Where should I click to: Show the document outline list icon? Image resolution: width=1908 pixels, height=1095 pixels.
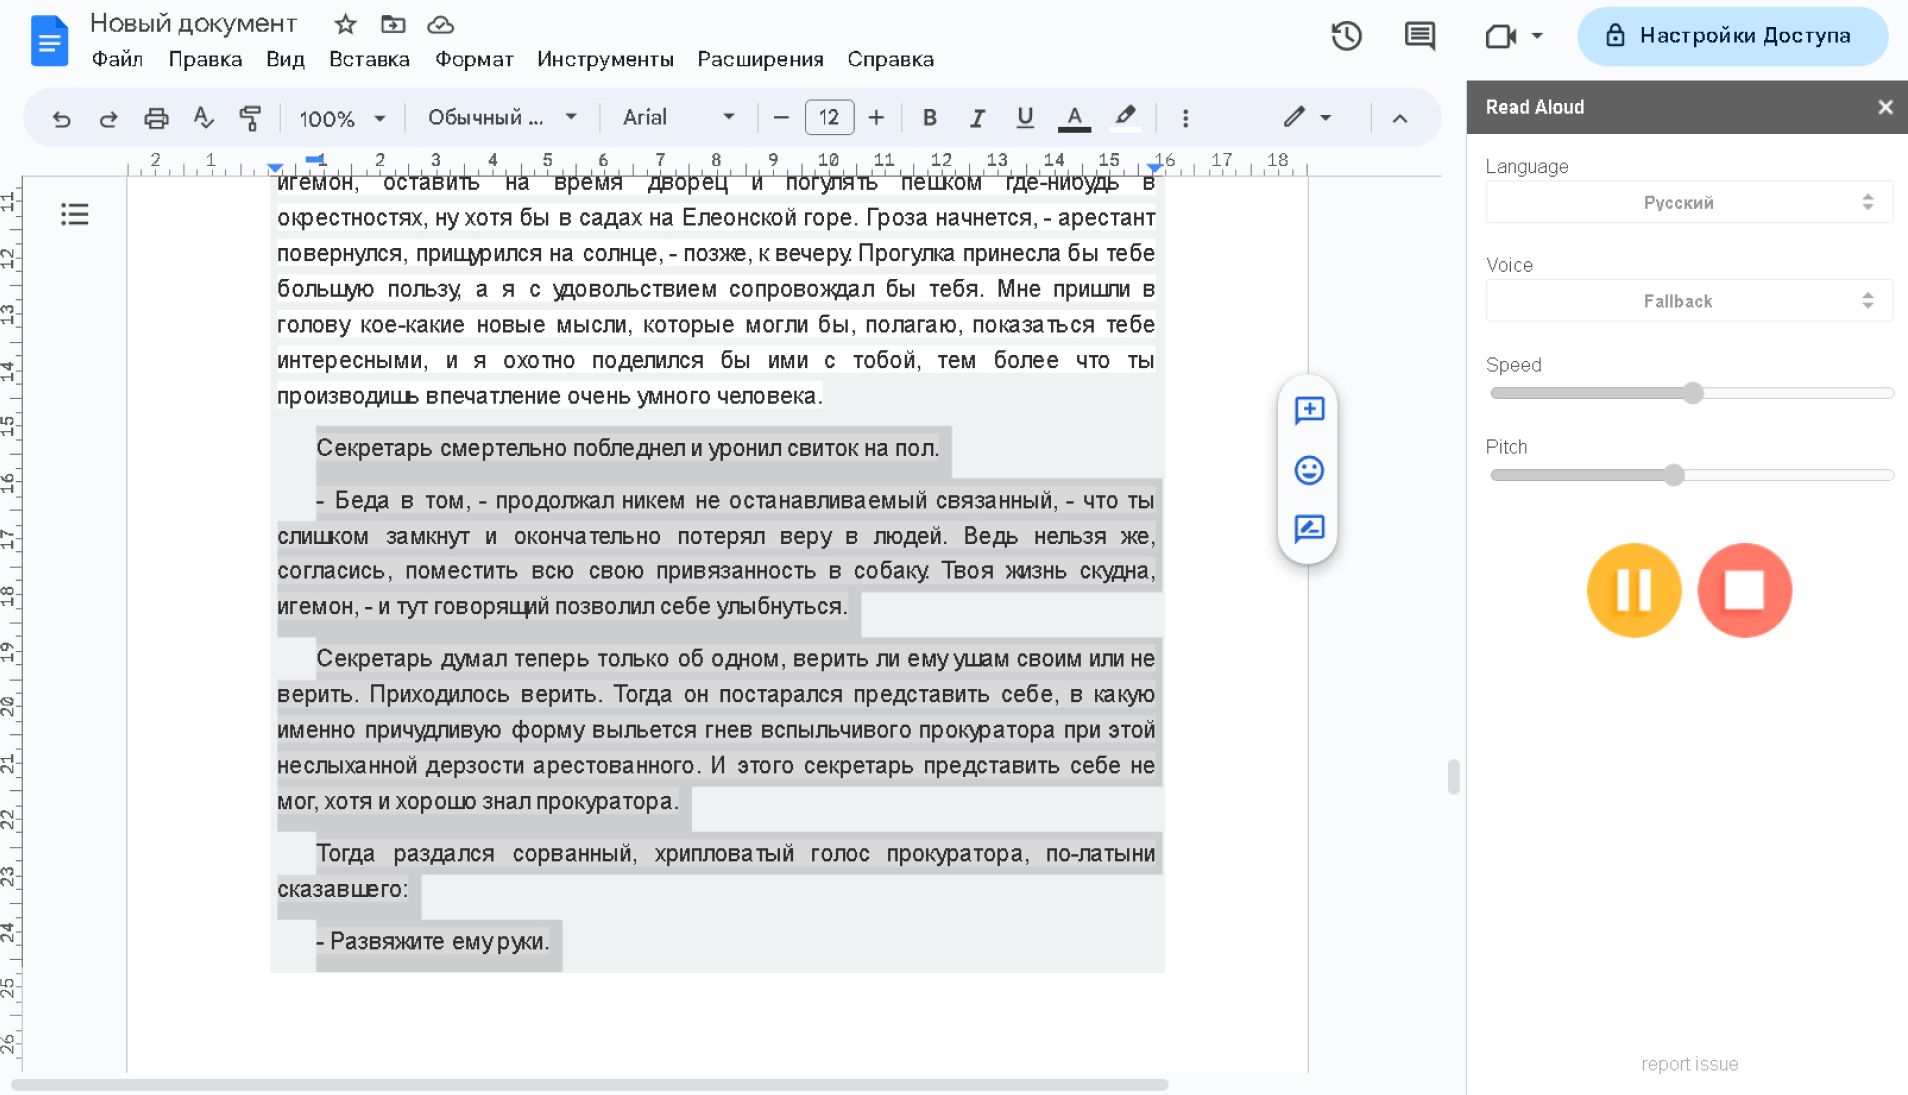pyautogui.click(x=75, y=214)
